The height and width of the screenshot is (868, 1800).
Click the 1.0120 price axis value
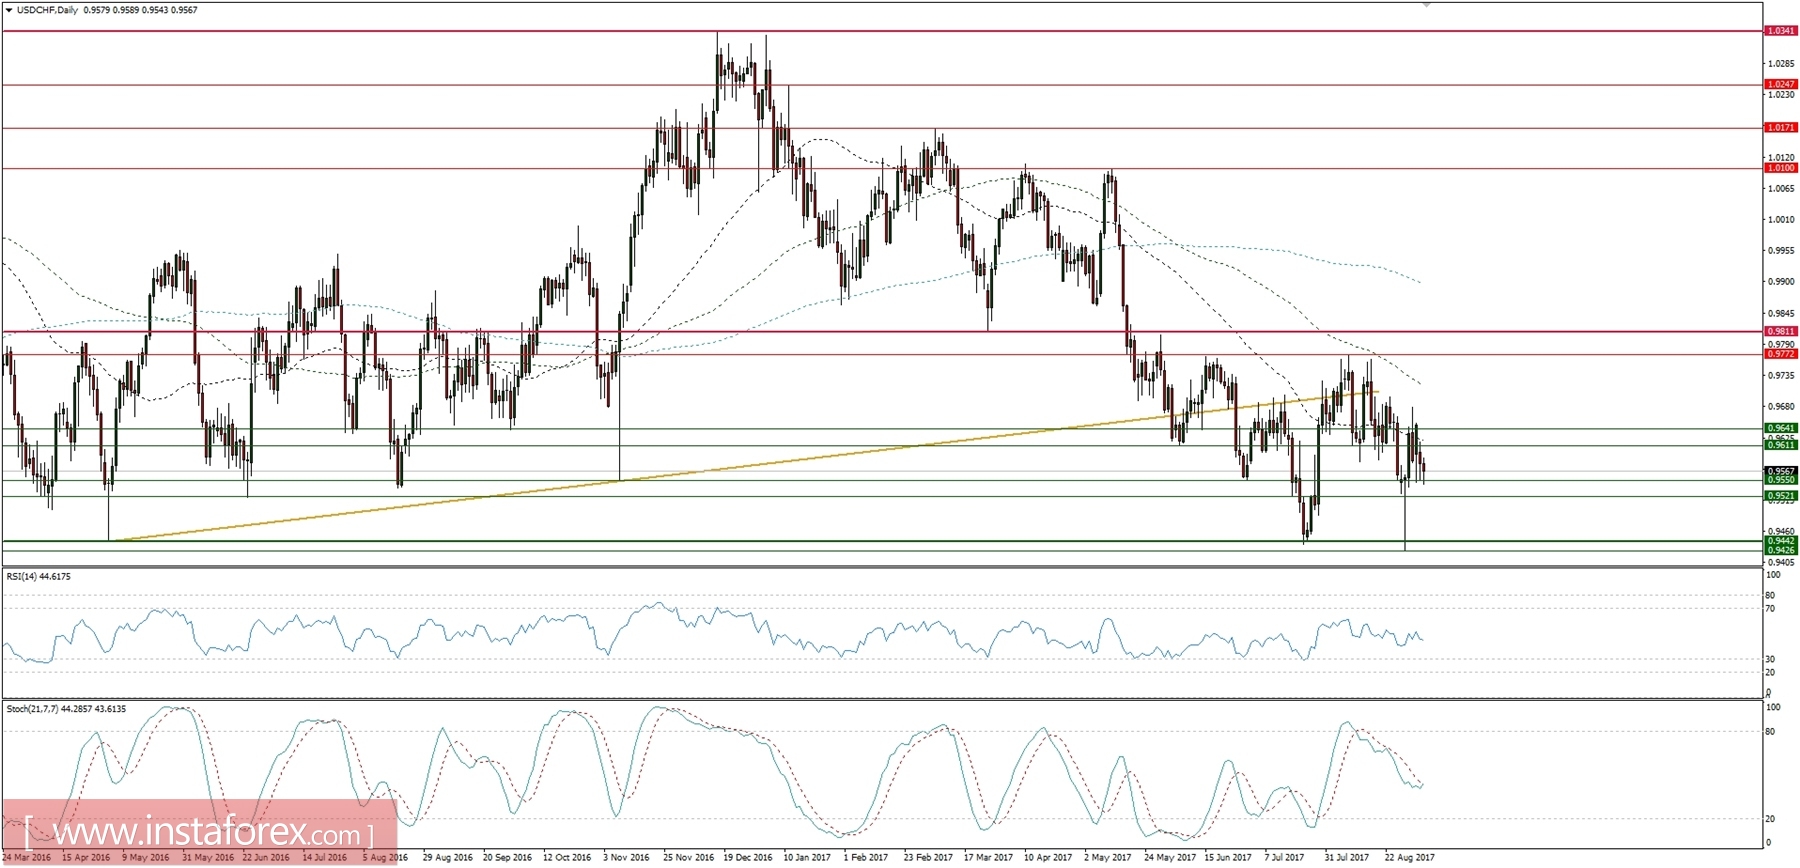(x=1781, y=158)
